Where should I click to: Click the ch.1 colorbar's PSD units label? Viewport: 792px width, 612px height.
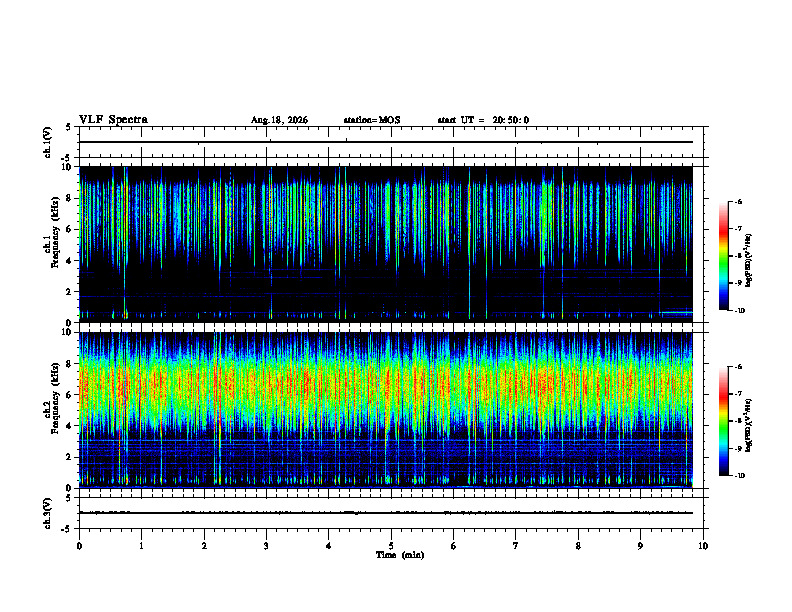click(749, 260)
